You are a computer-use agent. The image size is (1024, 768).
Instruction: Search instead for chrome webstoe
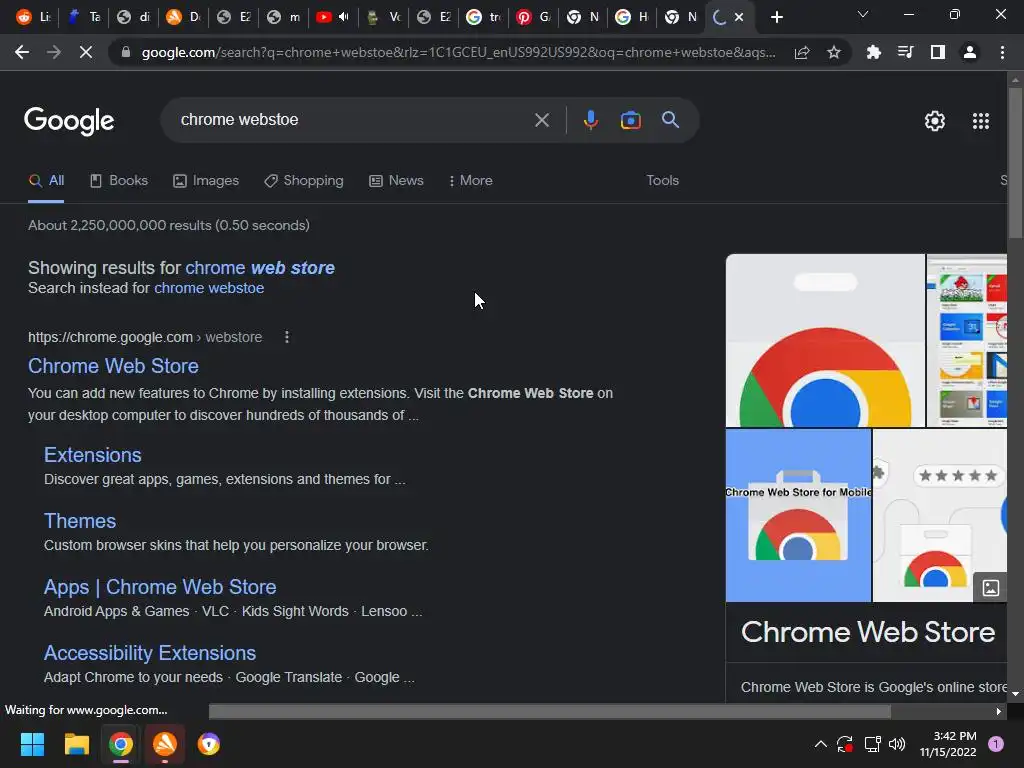point(209,288)
